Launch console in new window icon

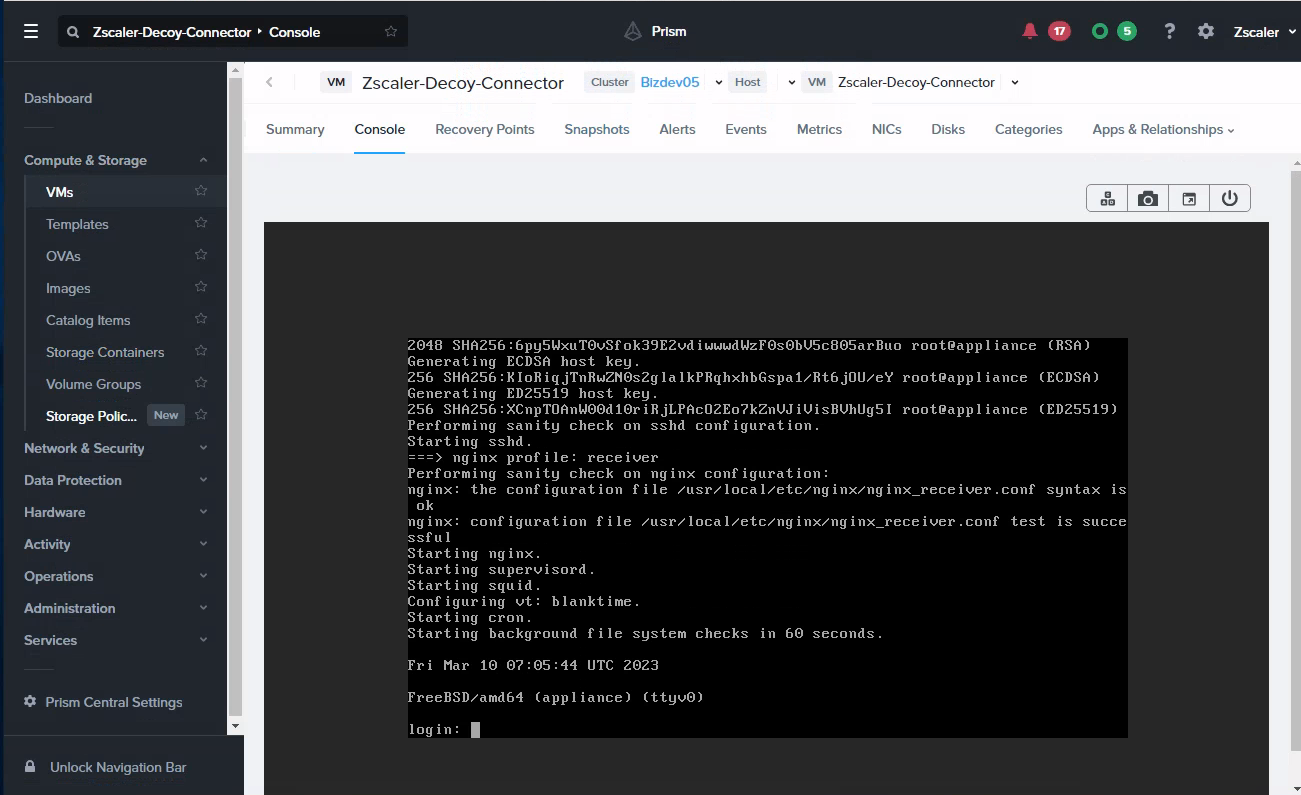1189,197
